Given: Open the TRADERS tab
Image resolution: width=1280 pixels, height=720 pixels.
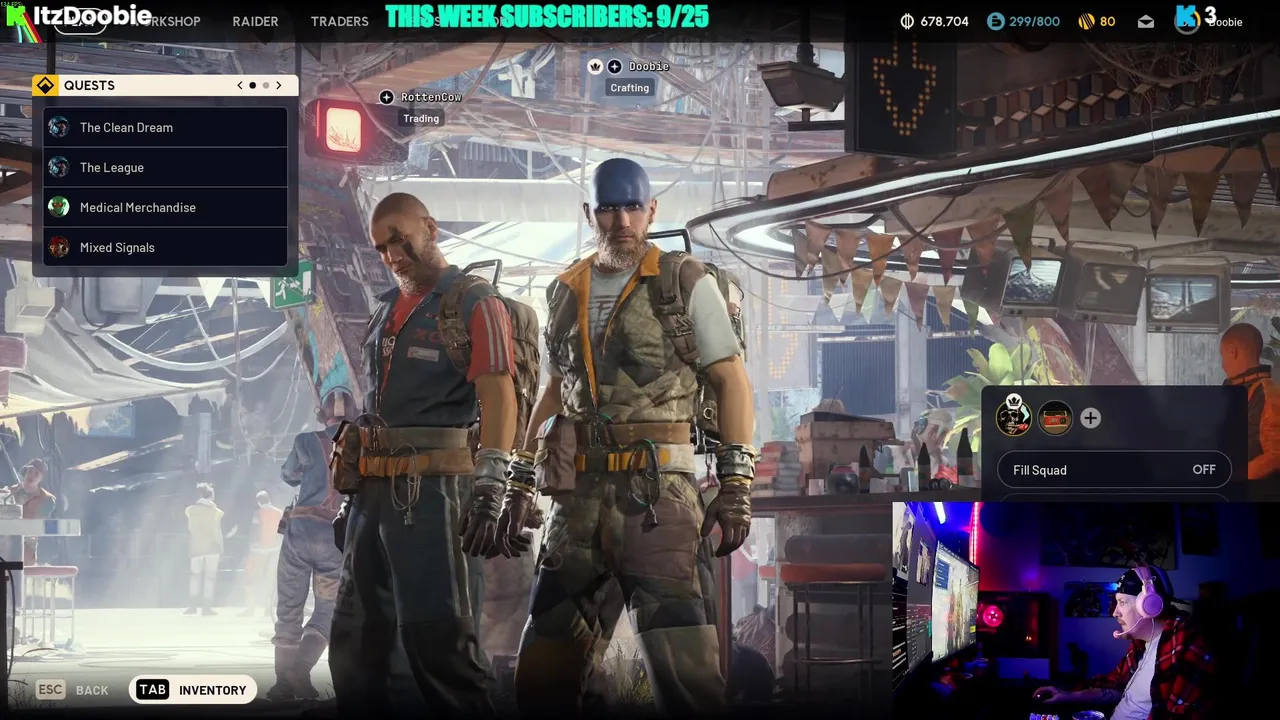Looking at the screenshot, I should (x=339, y=21).
